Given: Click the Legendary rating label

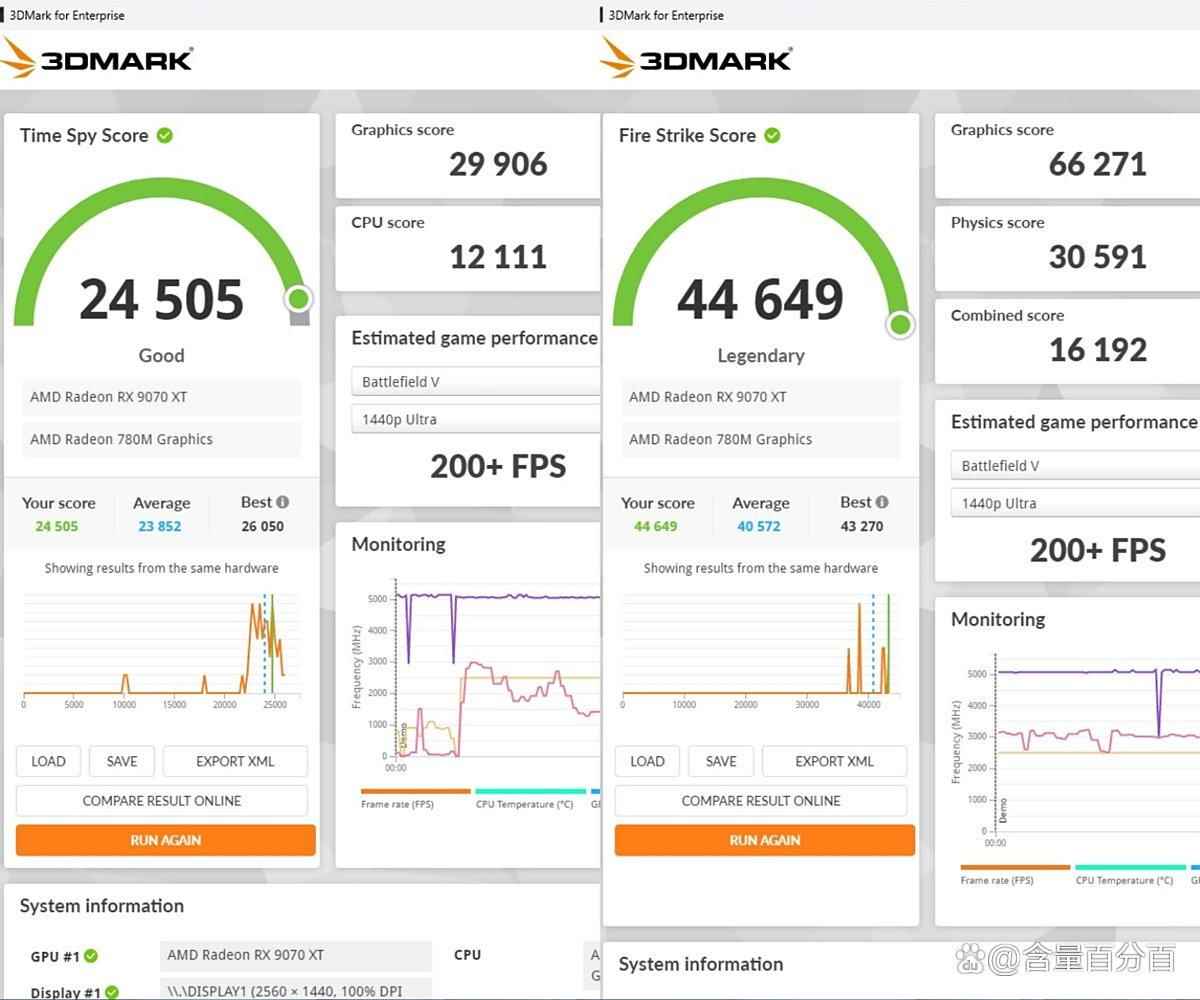Looking at the screenshot, I should 760,355.
